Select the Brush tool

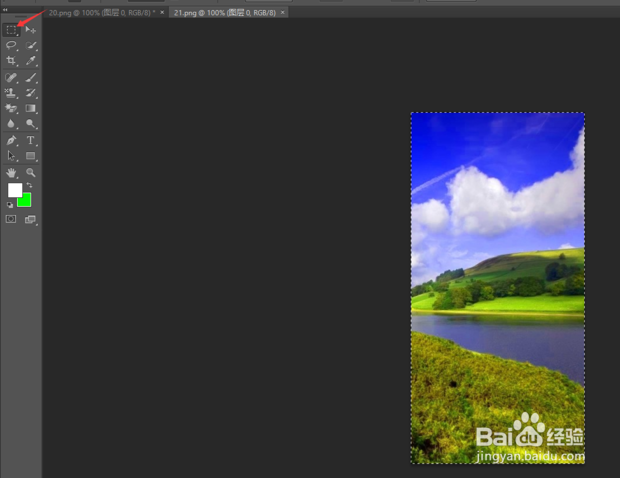click(30, 77)
